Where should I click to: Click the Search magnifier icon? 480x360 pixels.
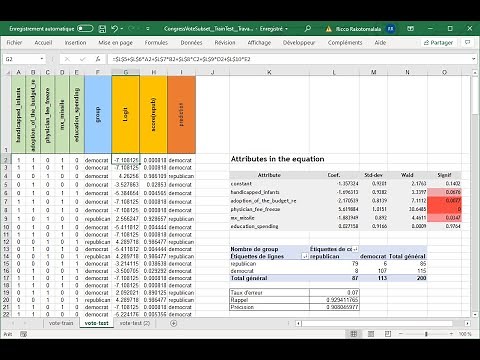pos(308,29)
